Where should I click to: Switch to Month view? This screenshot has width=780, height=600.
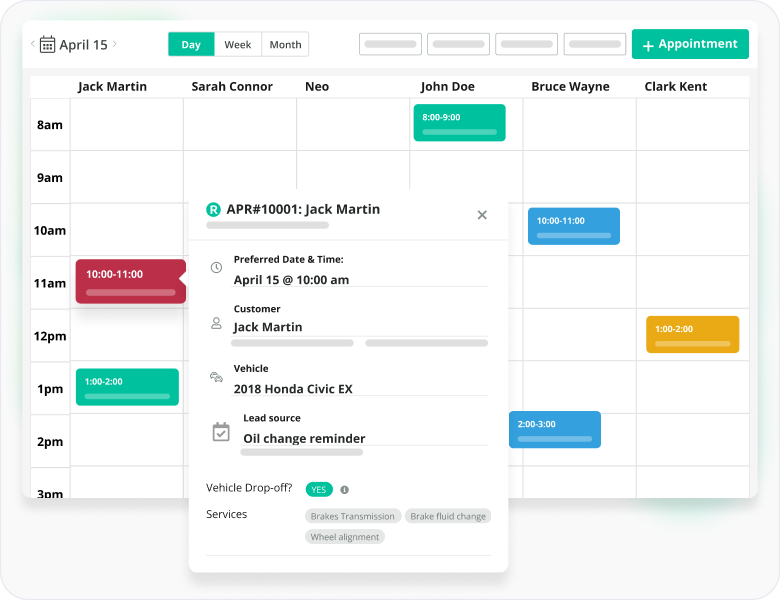pos(285,45)
